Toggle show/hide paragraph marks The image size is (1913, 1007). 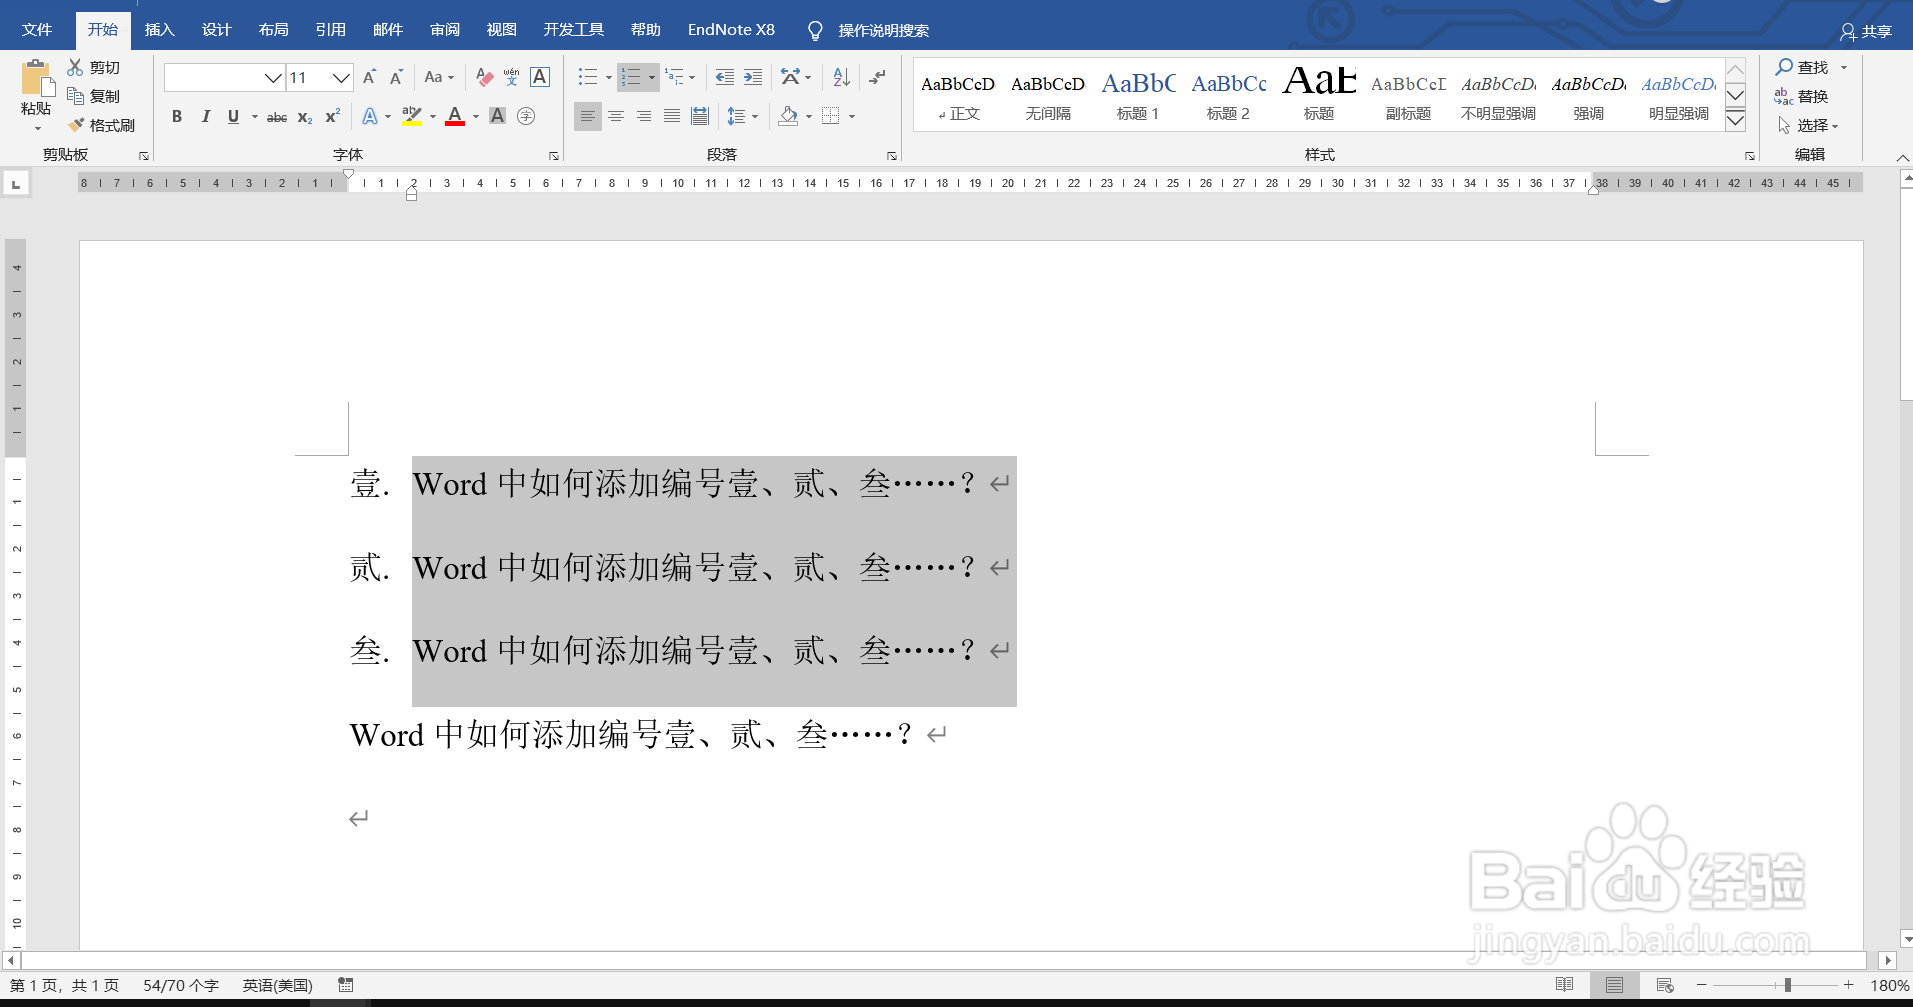pyautogui.click(x=877, y=77)
